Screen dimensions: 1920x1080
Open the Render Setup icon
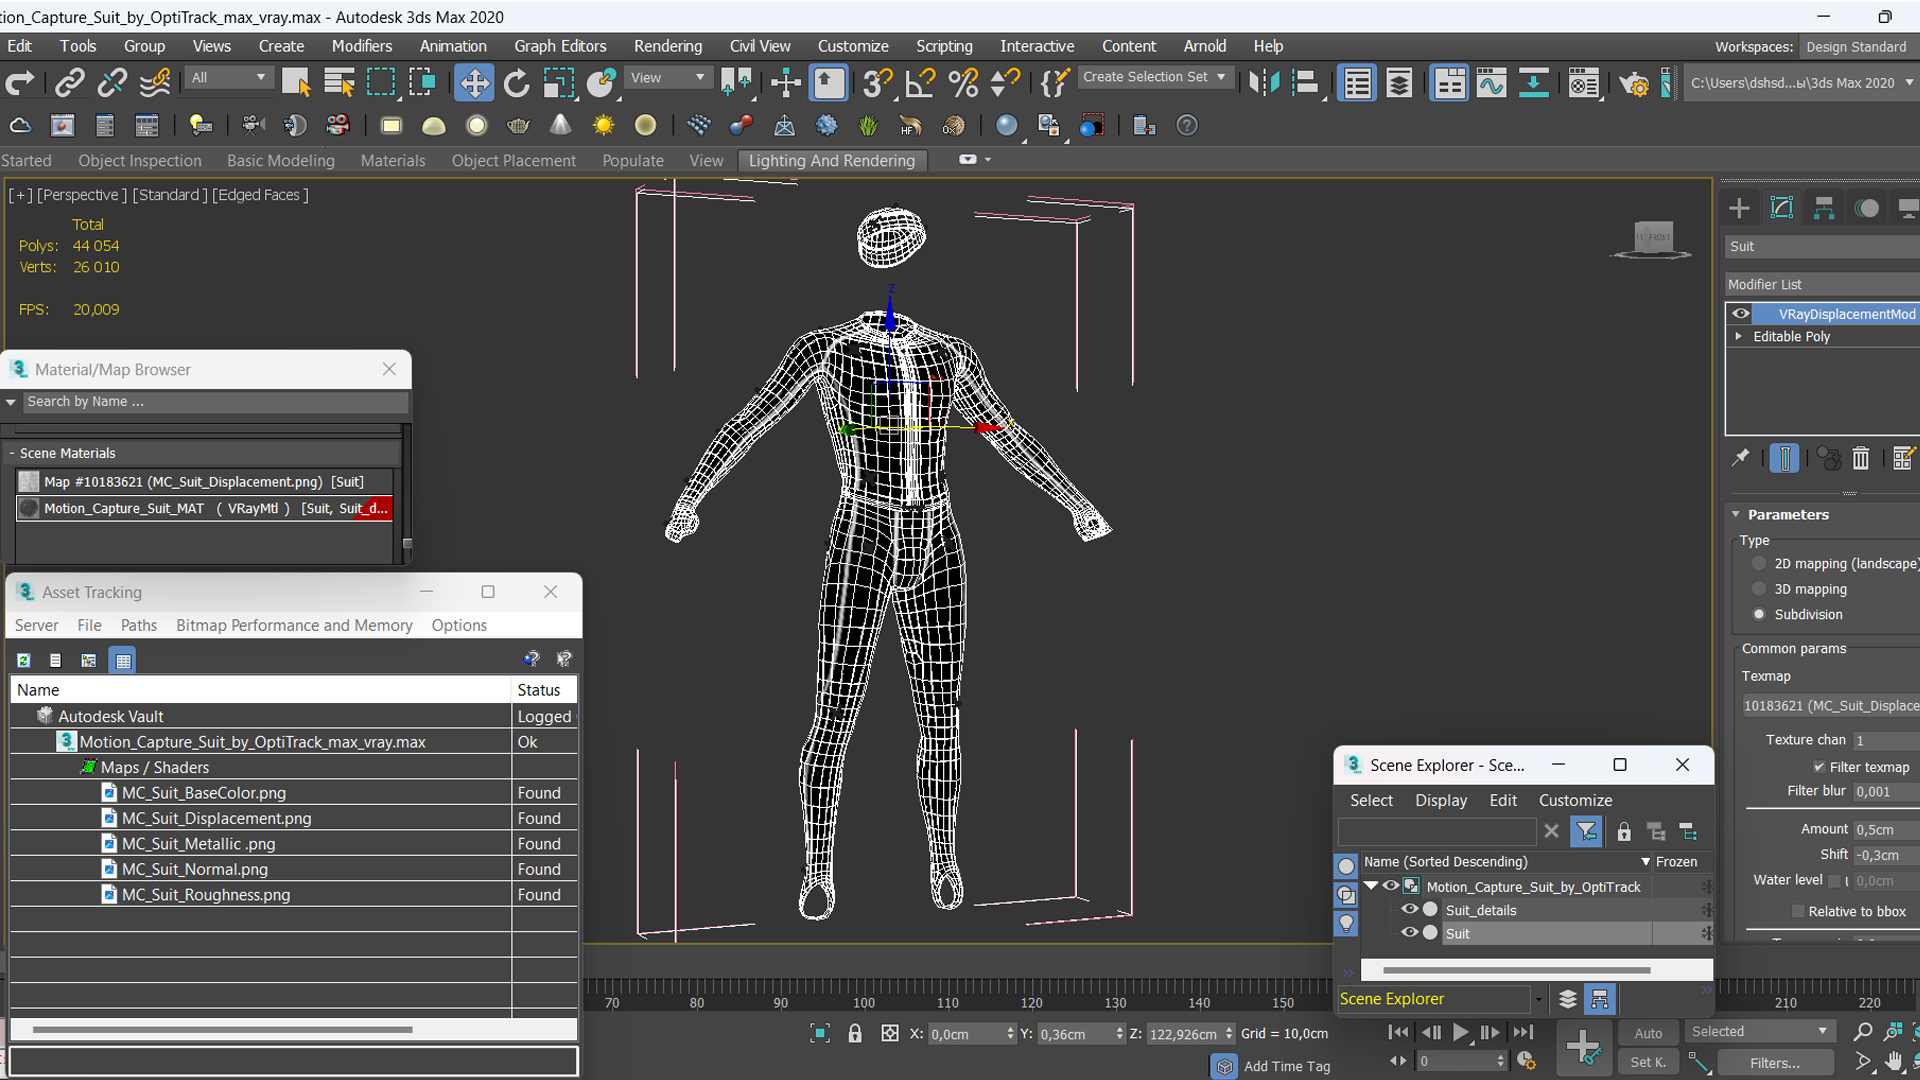(1634, 83)
